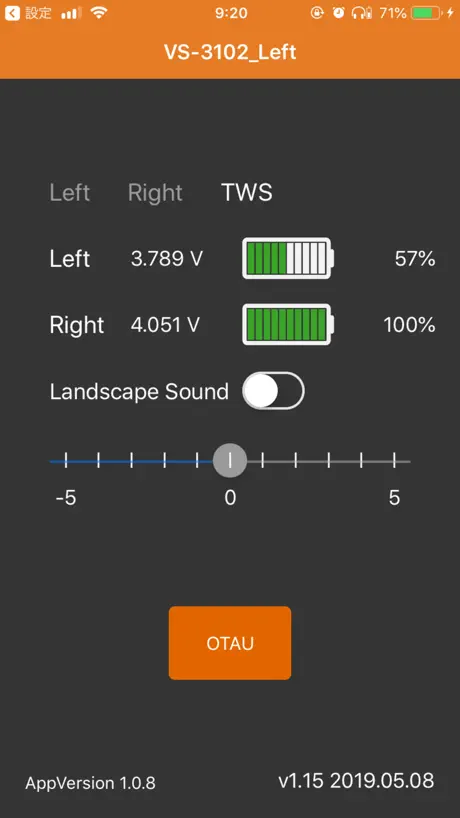Switch to the Right tab
The height and width of the screenshot is (818, 460).
point(155,193)
